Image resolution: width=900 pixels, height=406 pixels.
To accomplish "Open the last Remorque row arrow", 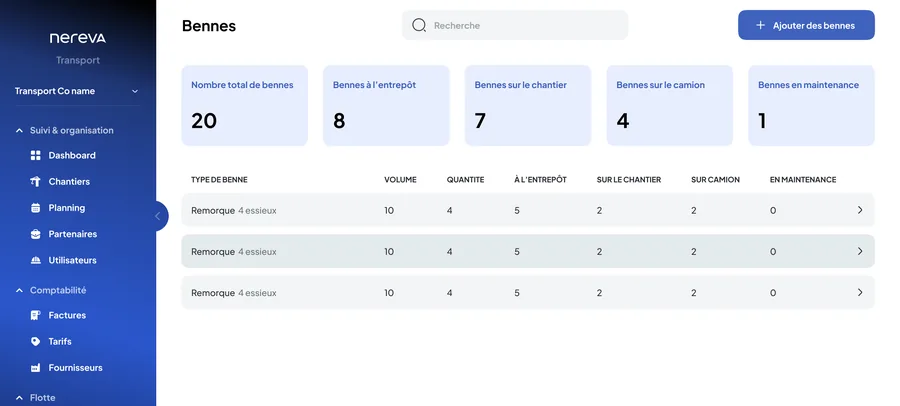I will (x=860, y=293).
